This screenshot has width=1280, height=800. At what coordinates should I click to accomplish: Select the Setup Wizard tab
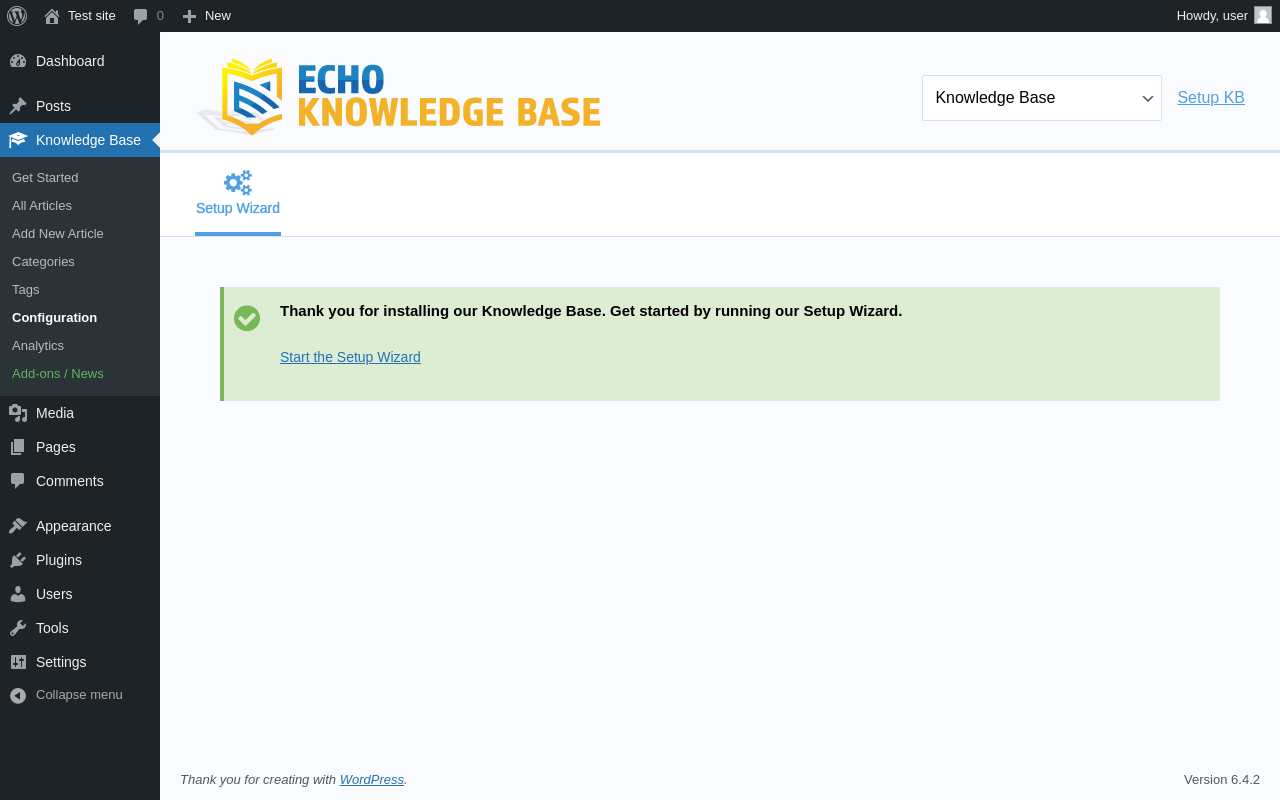[238, 195]
